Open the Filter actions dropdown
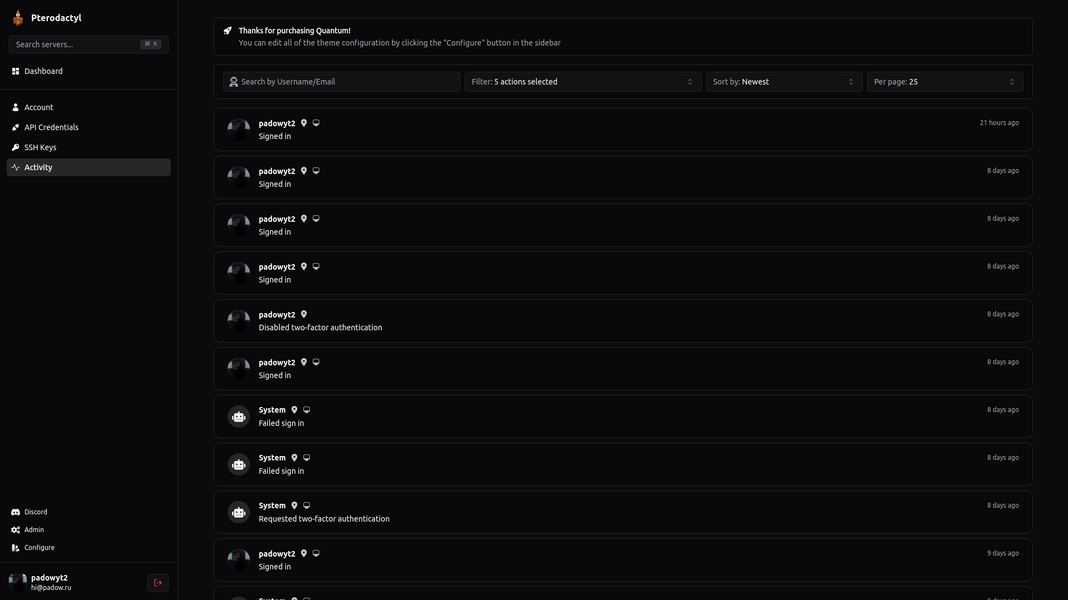 [582, 82]
